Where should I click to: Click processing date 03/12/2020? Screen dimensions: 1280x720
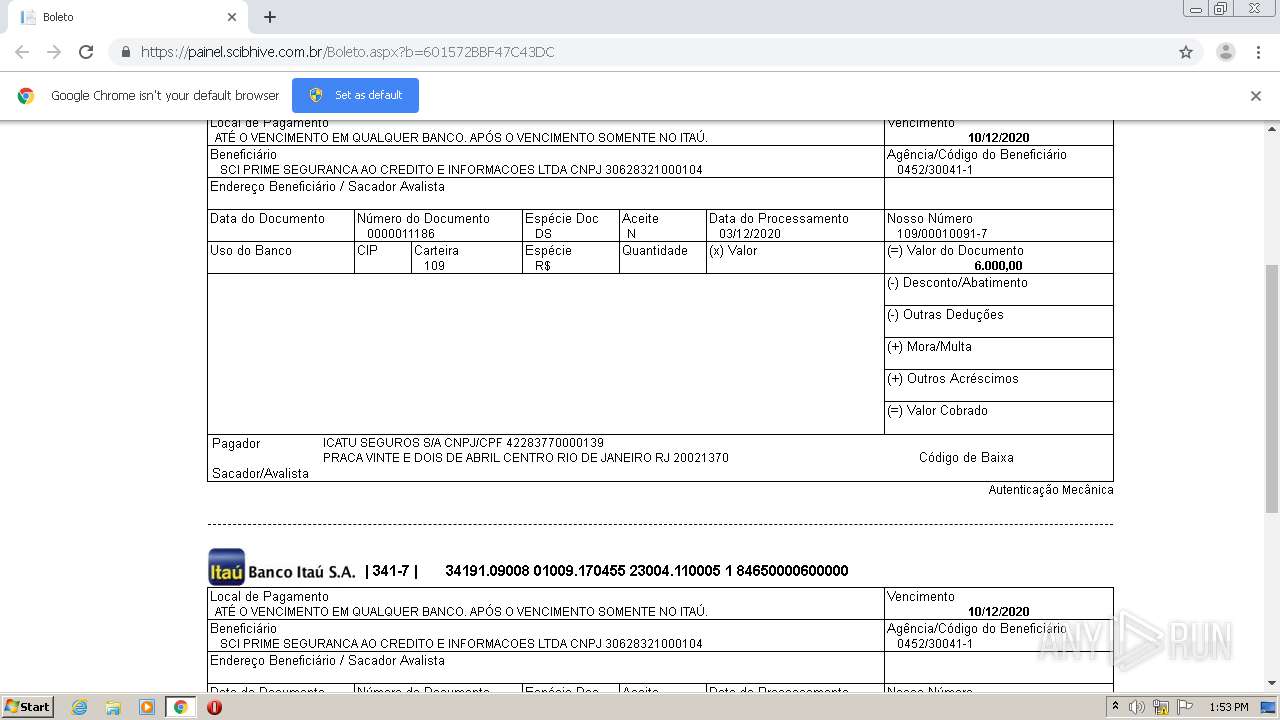tap(749, 234)
